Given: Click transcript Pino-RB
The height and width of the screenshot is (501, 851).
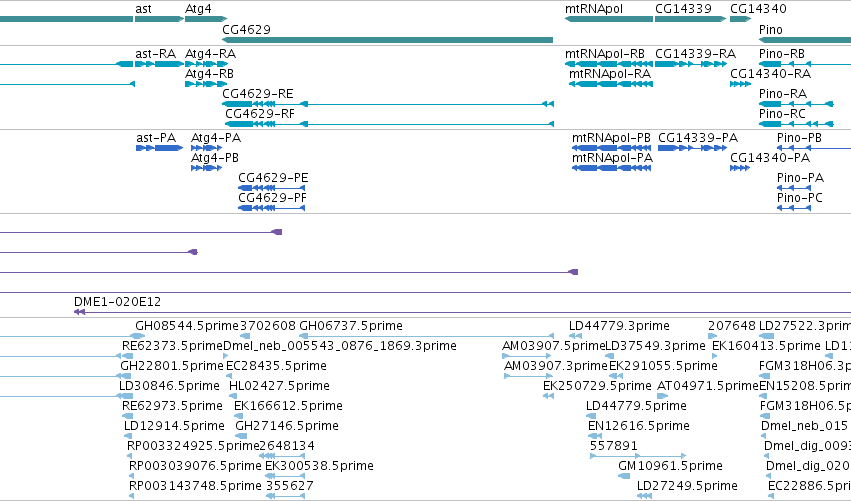Looking at the screenshot, I should pos(805,64).
